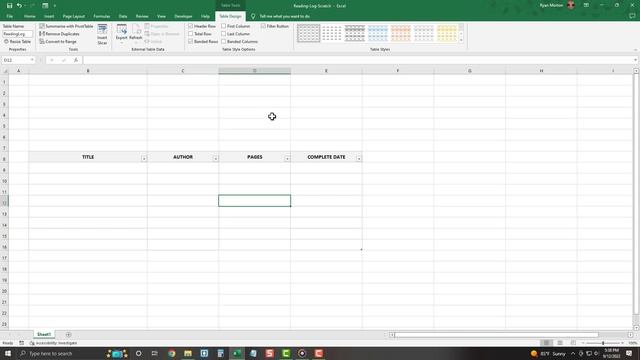Screen dimensions: 640x360
Task: Expand the Name Box dropdown
Action: point(32,60)
